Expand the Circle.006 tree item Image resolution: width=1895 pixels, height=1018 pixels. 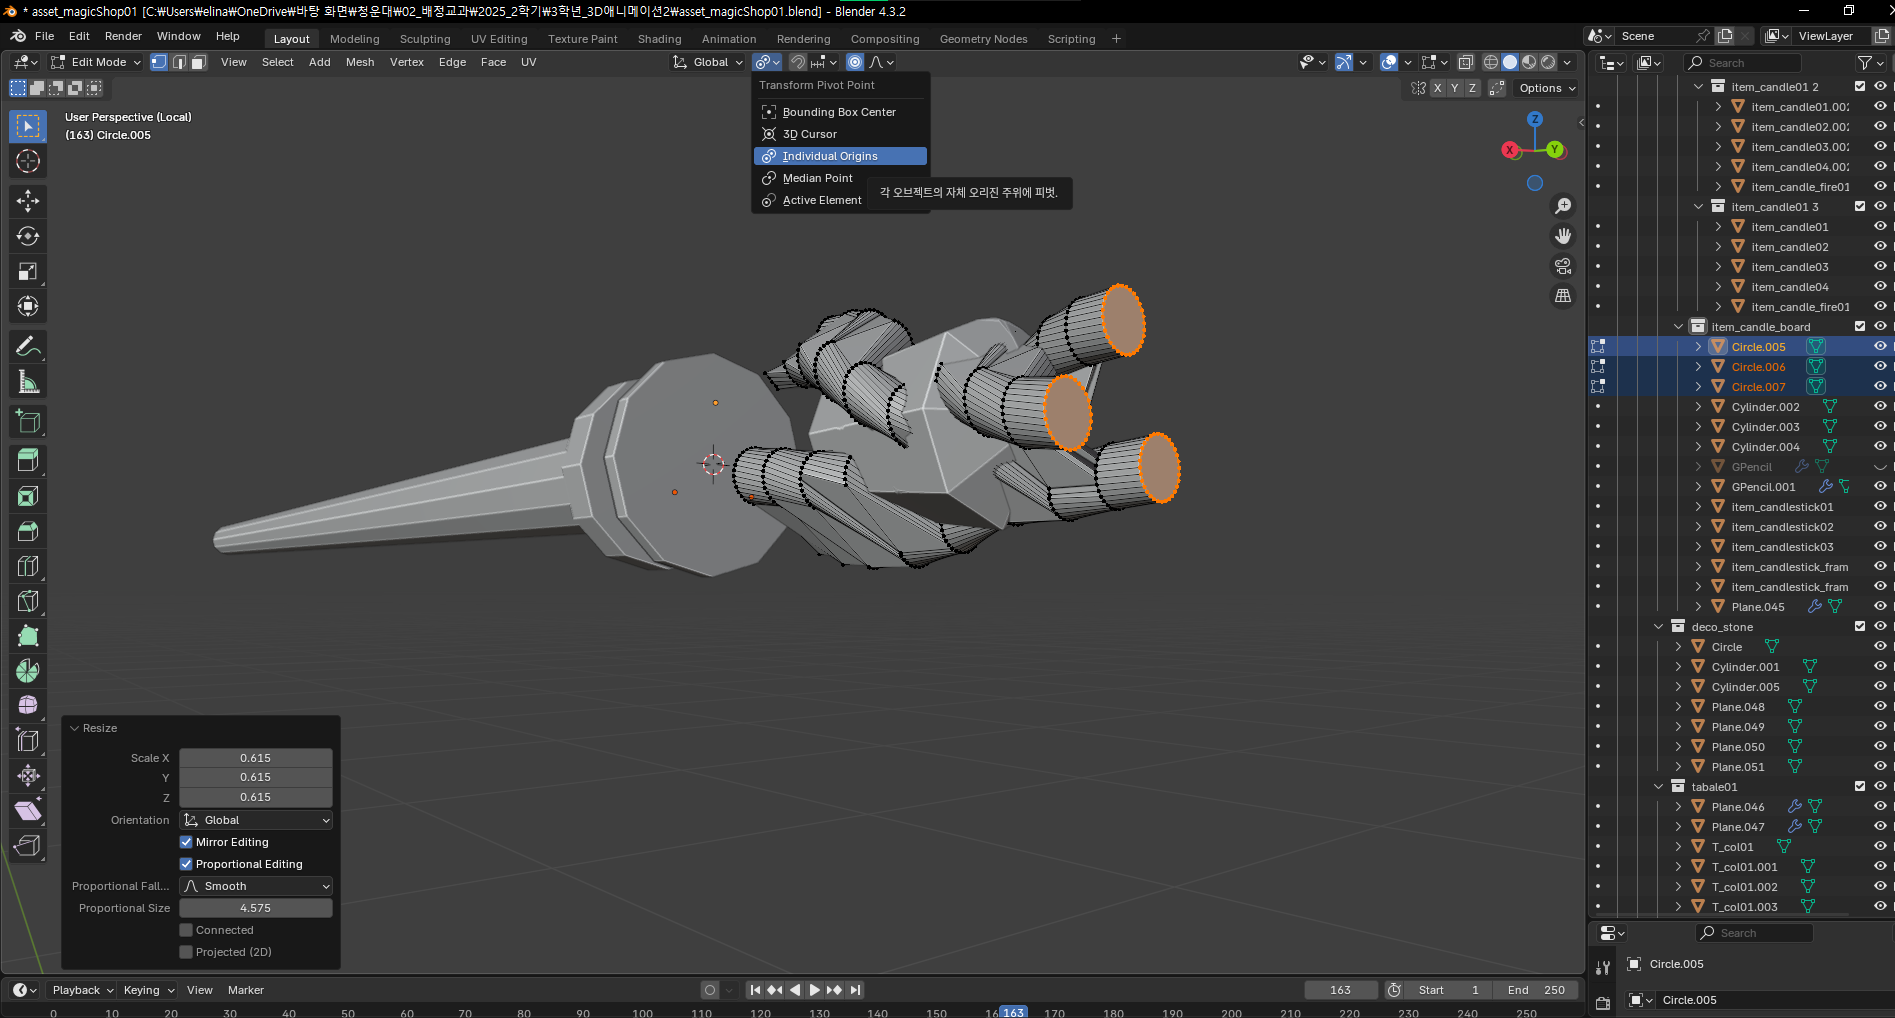1698,366
